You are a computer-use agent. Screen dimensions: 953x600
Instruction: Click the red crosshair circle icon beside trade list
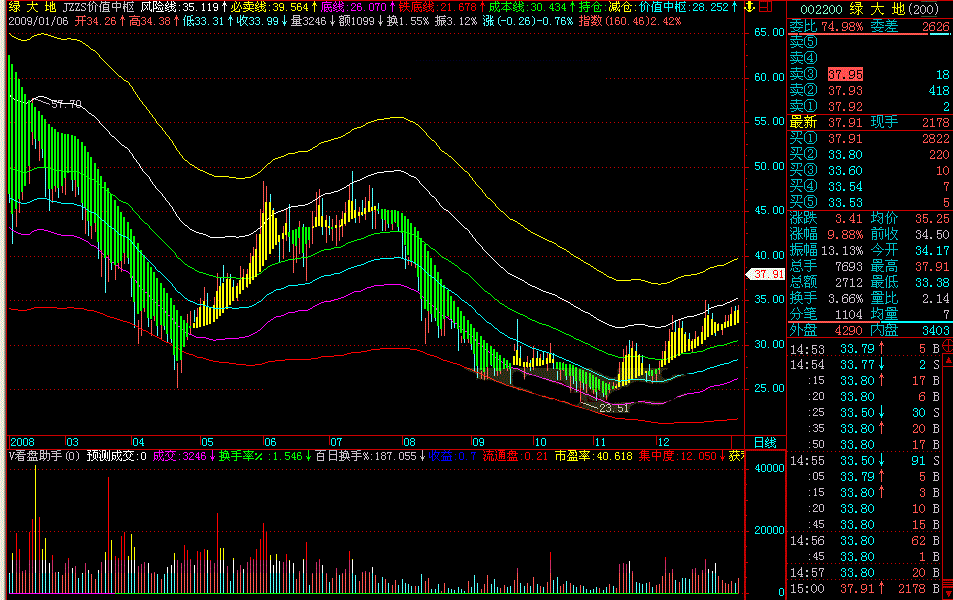tap(947, 347)
